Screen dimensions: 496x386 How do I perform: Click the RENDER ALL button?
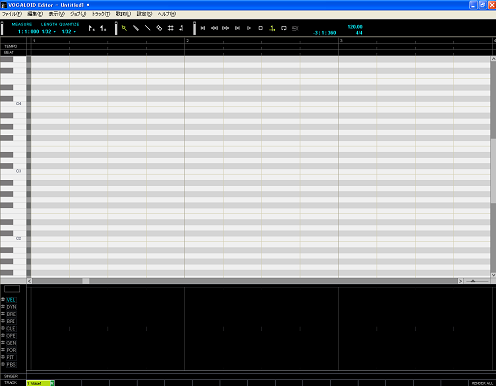click(482, 383)
